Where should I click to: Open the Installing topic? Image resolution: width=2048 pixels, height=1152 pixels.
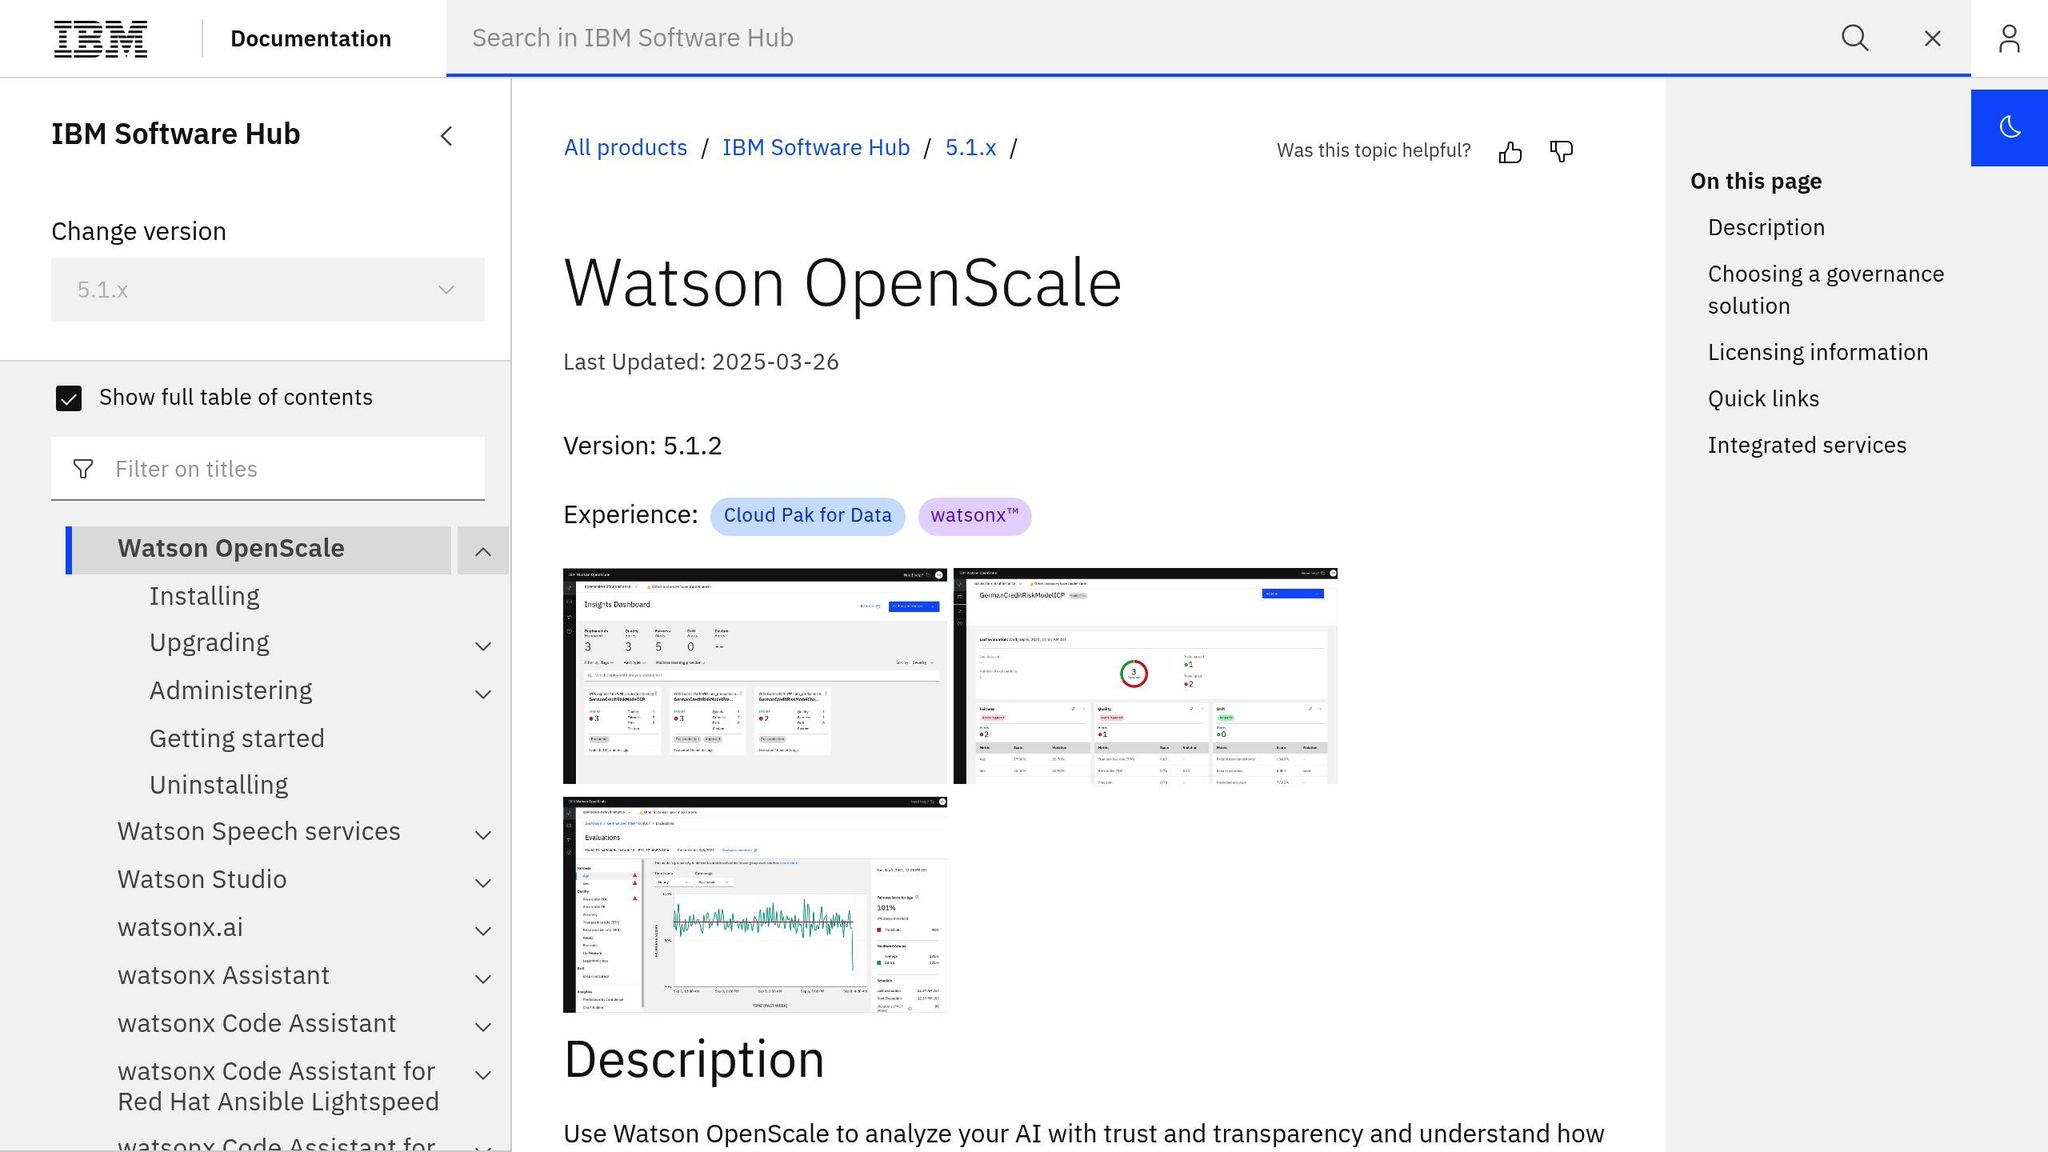(204, 596)
